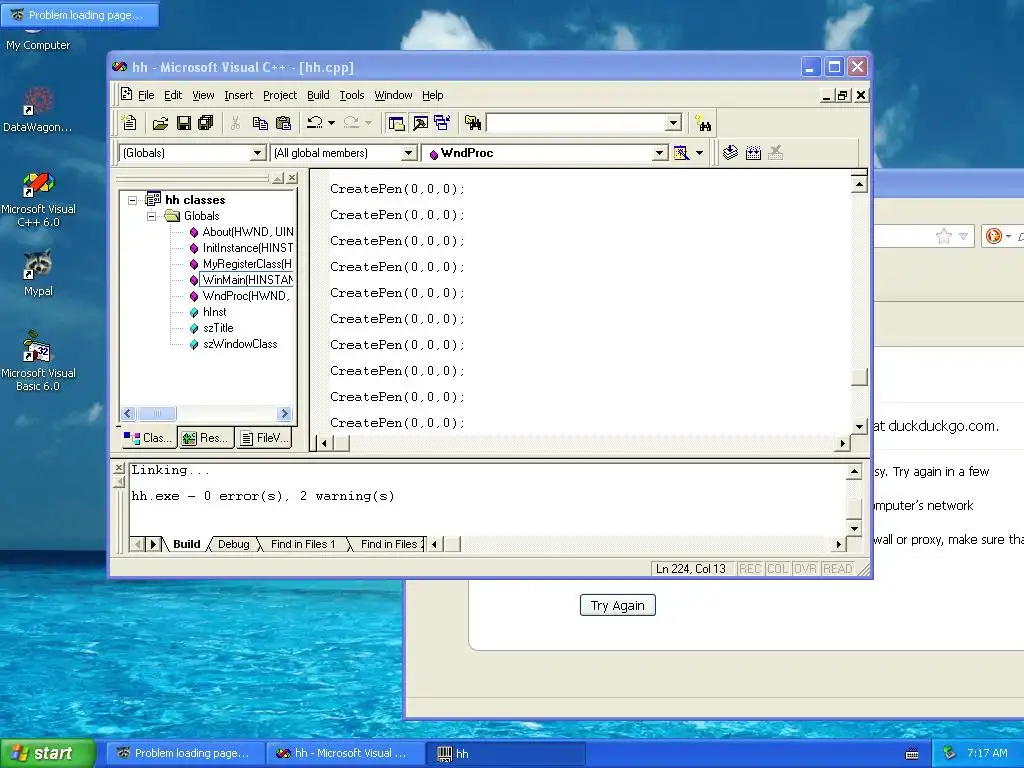The image size is (1024, 768).
Task: Click the Paste clipboard icon
Action: point(283,123)
